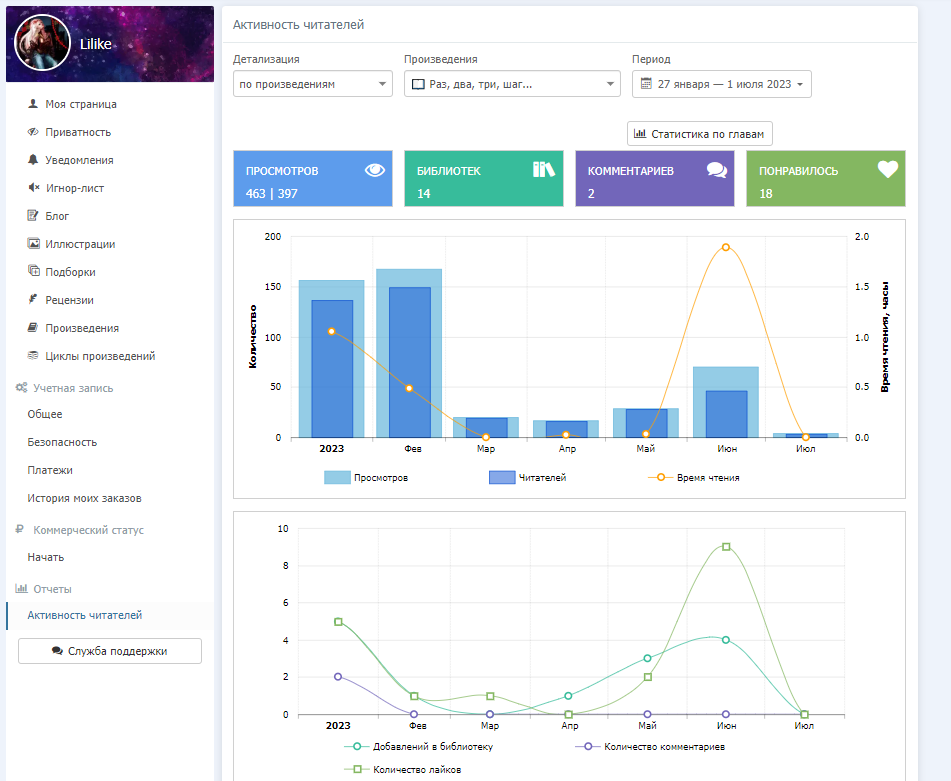Contact Служба поддержки button
Image resolution: width=951 pixels, height=781 pixels.
pos(110,651)
